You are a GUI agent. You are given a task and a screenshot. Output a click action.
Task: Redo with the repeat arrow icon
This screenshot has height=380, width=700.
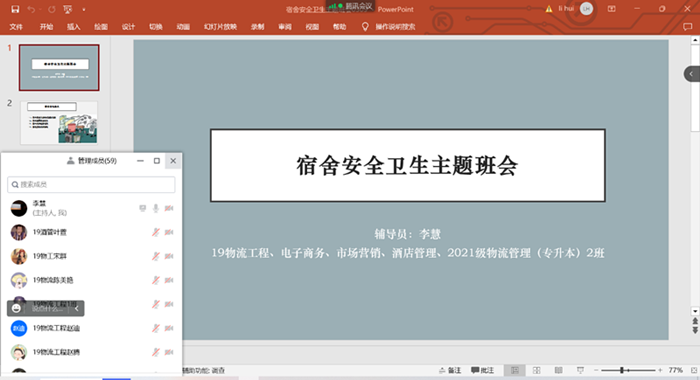(x=52, y=9)
